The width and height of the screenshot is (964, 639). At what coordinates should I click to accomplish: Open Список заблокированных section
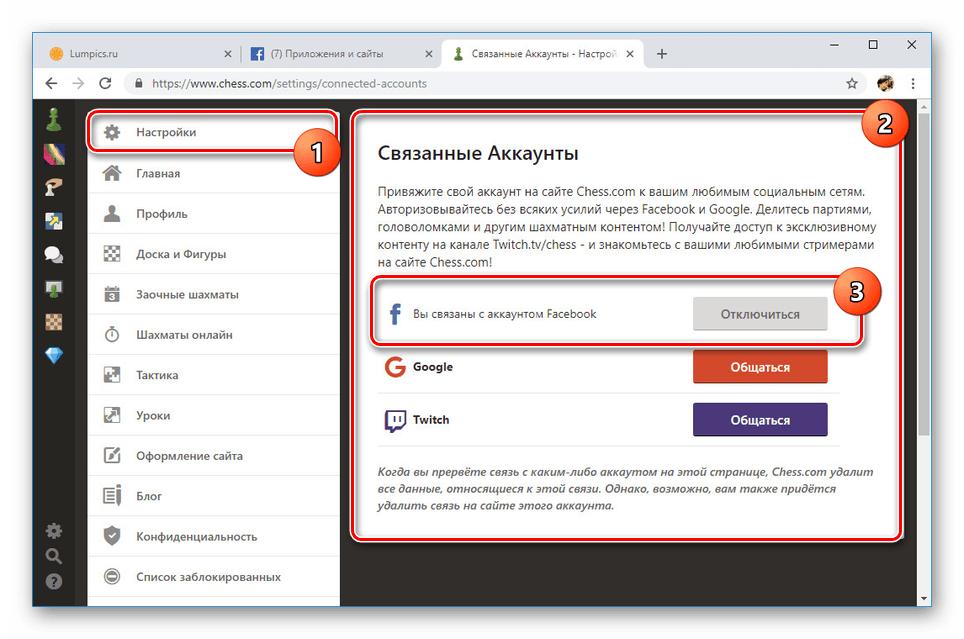coord(213,577)
